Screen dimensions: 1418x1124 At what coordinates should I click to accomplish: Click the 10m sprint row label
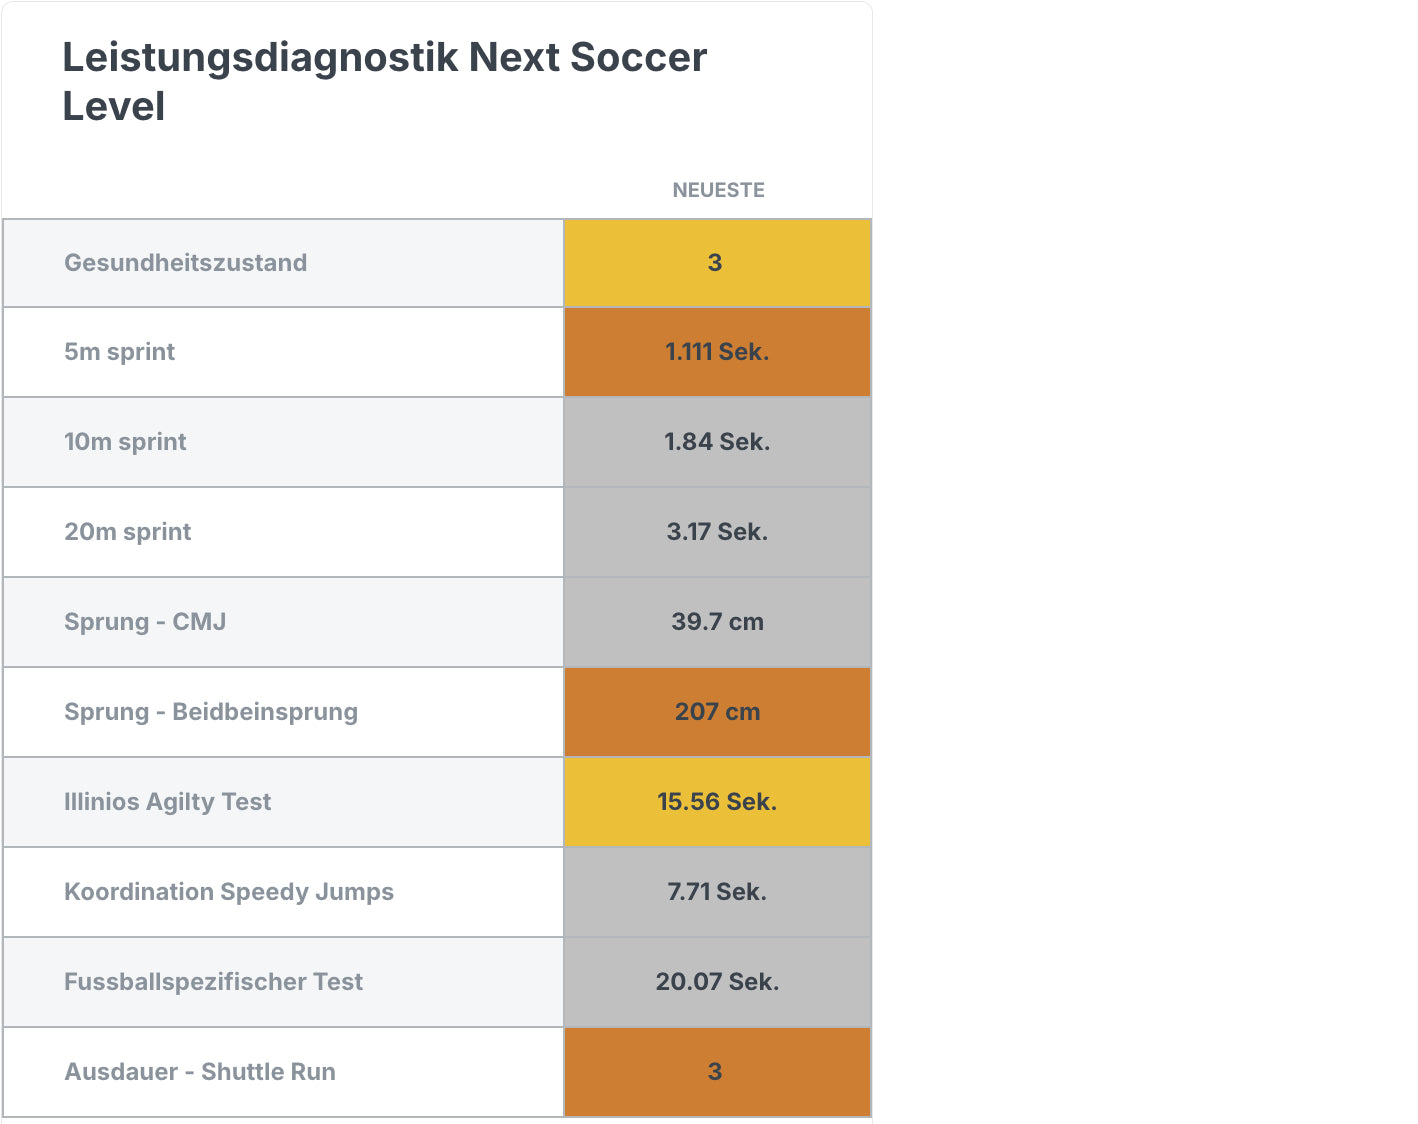126,442
